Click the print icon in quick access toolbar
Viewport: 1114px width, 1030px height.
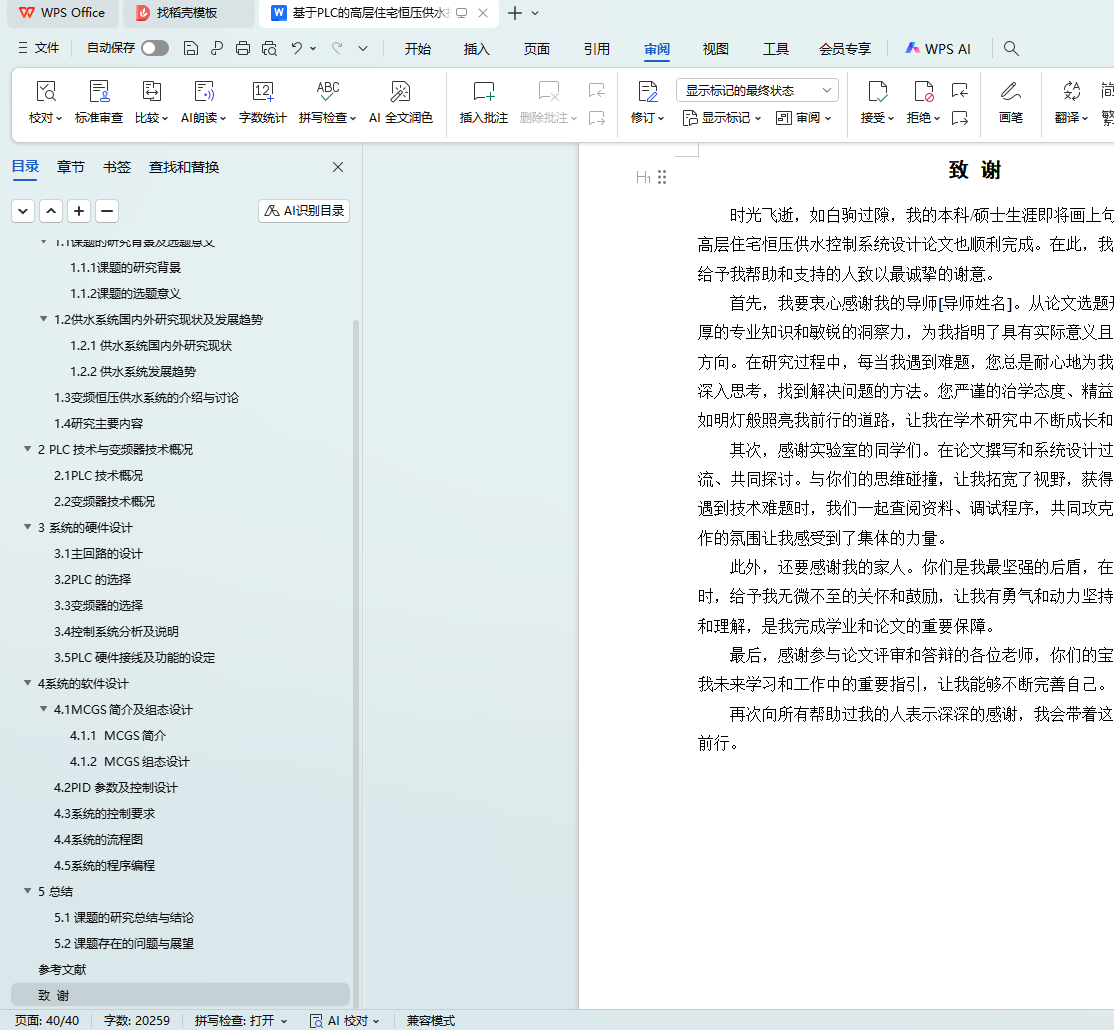[x=243, y=48]
